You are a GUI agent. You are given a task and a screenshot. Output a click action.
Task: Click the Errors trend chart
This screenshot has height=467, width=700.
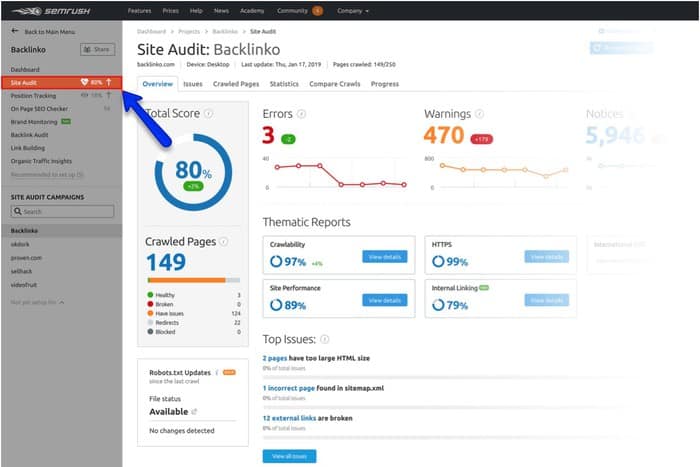(x=335, y=174)
